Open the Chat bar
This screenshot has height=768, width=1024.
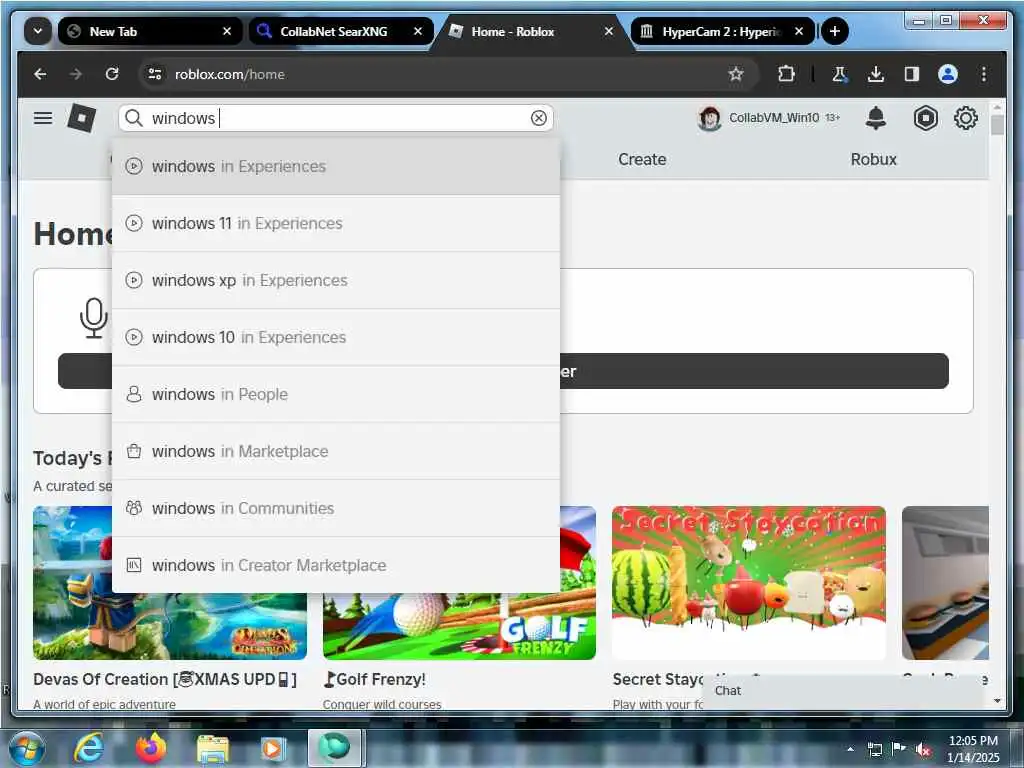(x=842, y=691)
